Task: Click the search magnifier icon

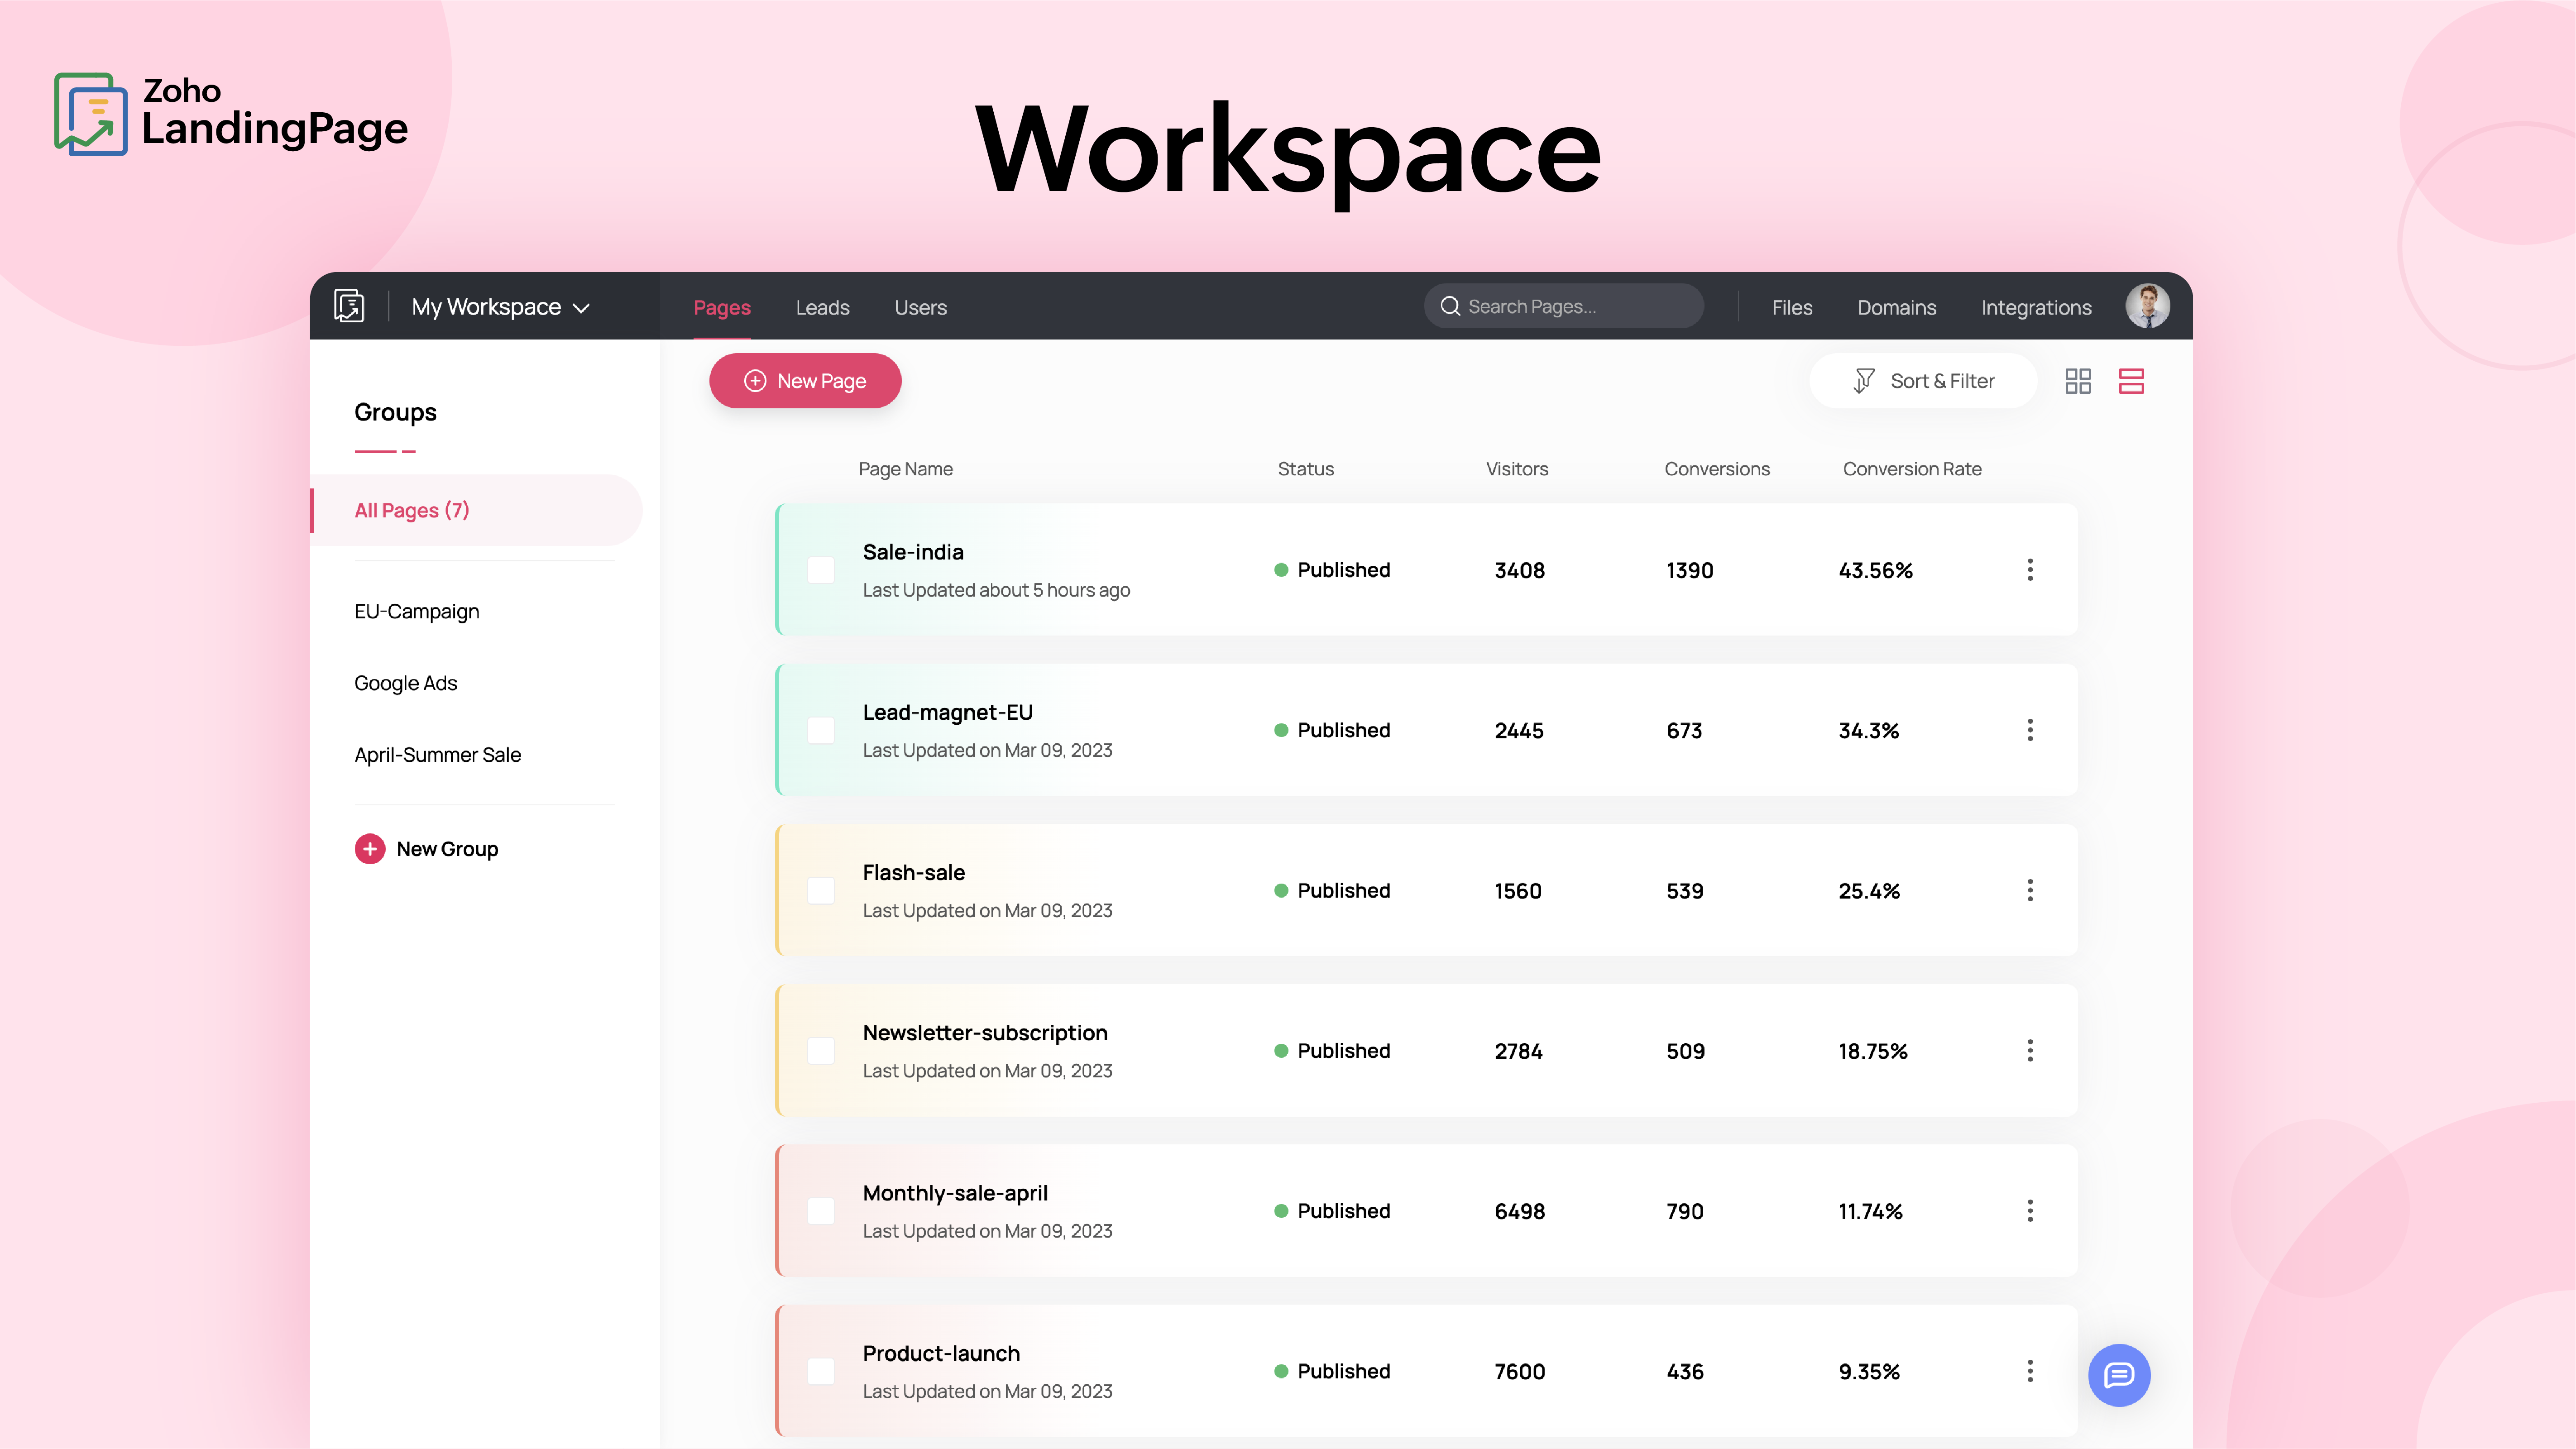Action: pyautogui.click(x=1450, y=306)
